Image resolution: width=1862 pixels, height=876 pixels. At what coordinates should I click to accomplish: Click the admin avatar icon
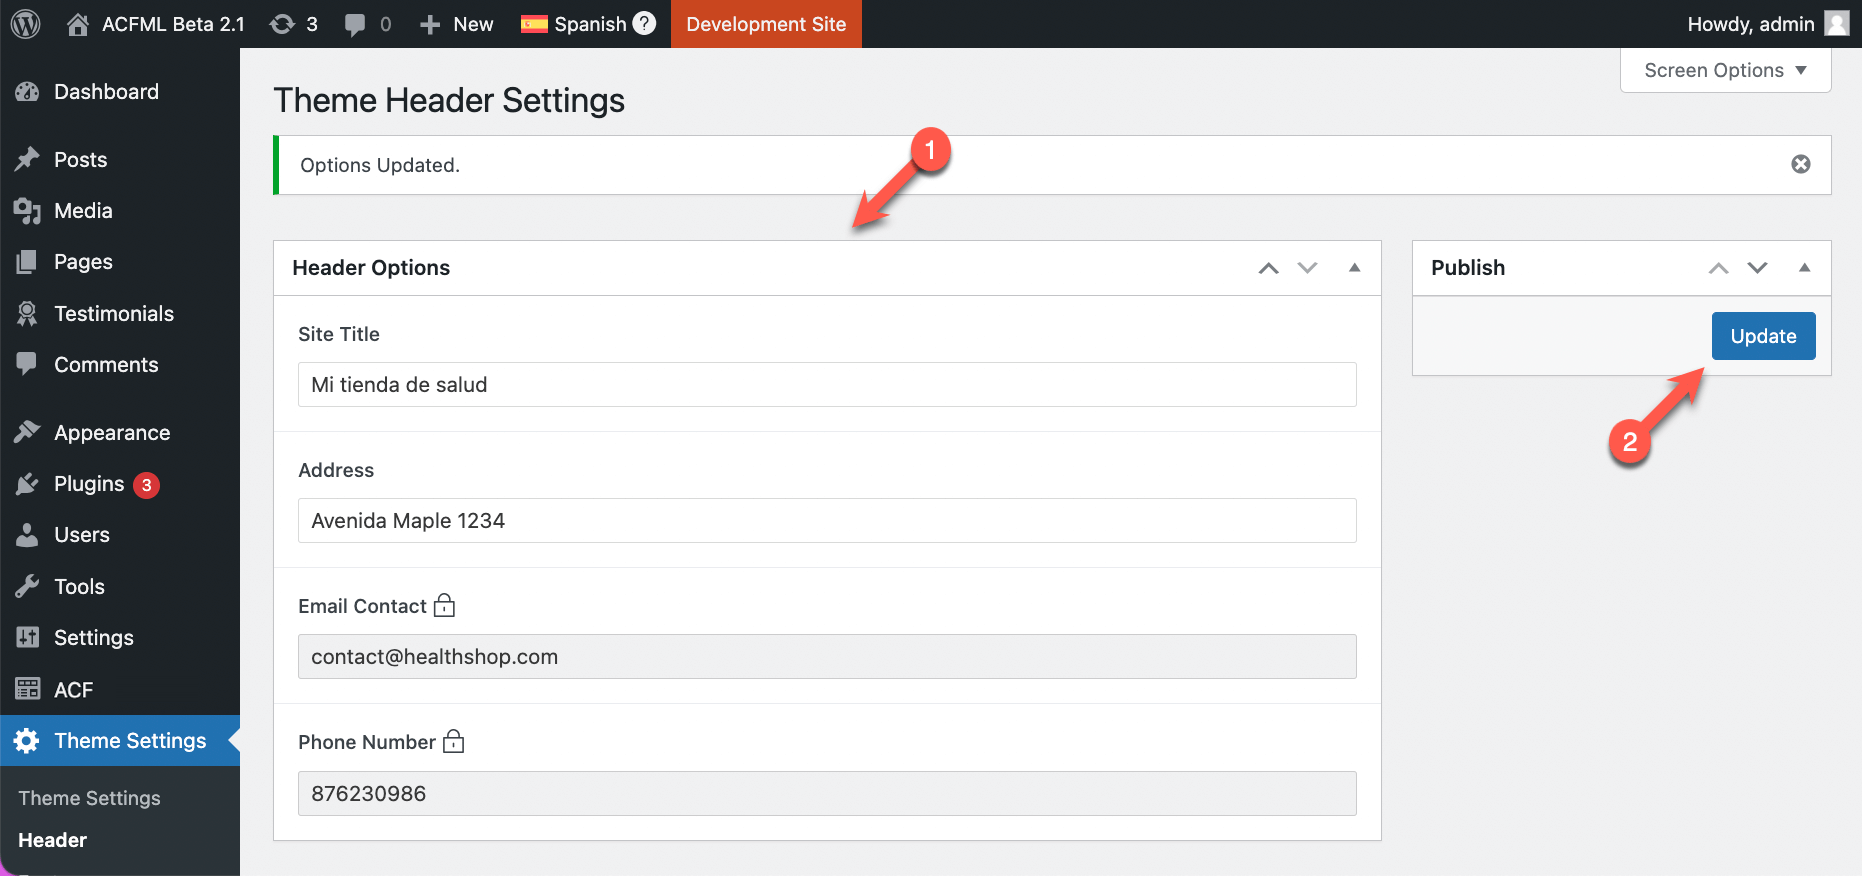point(1837,23)
